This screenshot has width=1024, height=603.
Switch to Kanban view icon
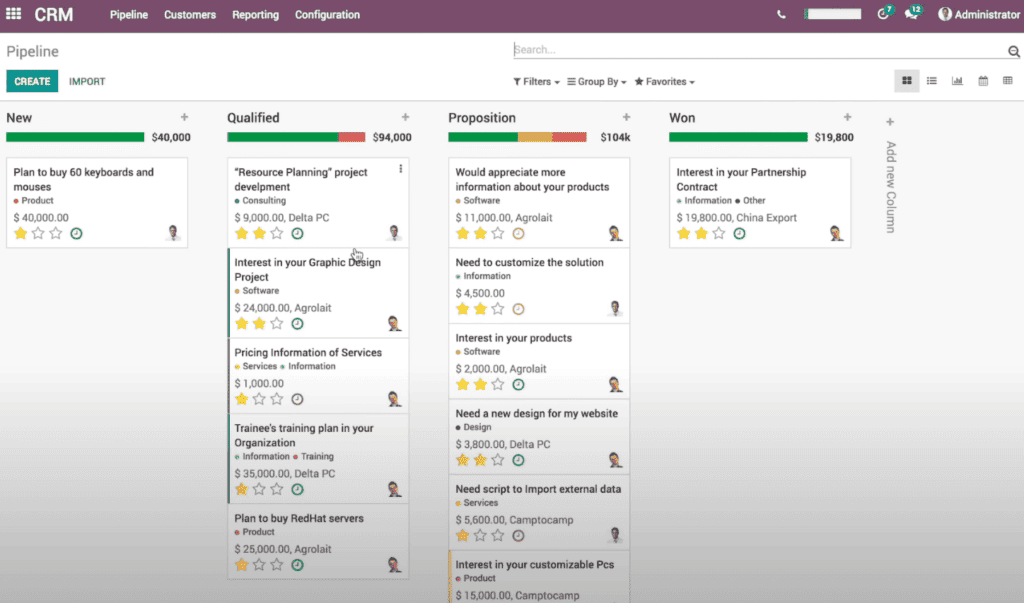pos(906,81)
